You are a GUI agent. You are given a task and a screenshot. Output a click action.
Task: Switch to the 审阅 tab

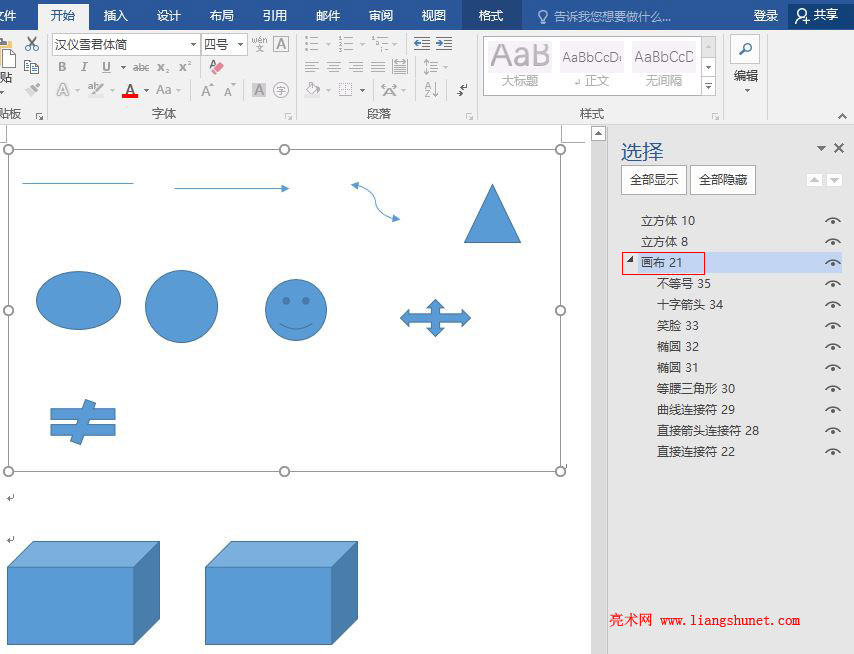click(x=381, y=15)
